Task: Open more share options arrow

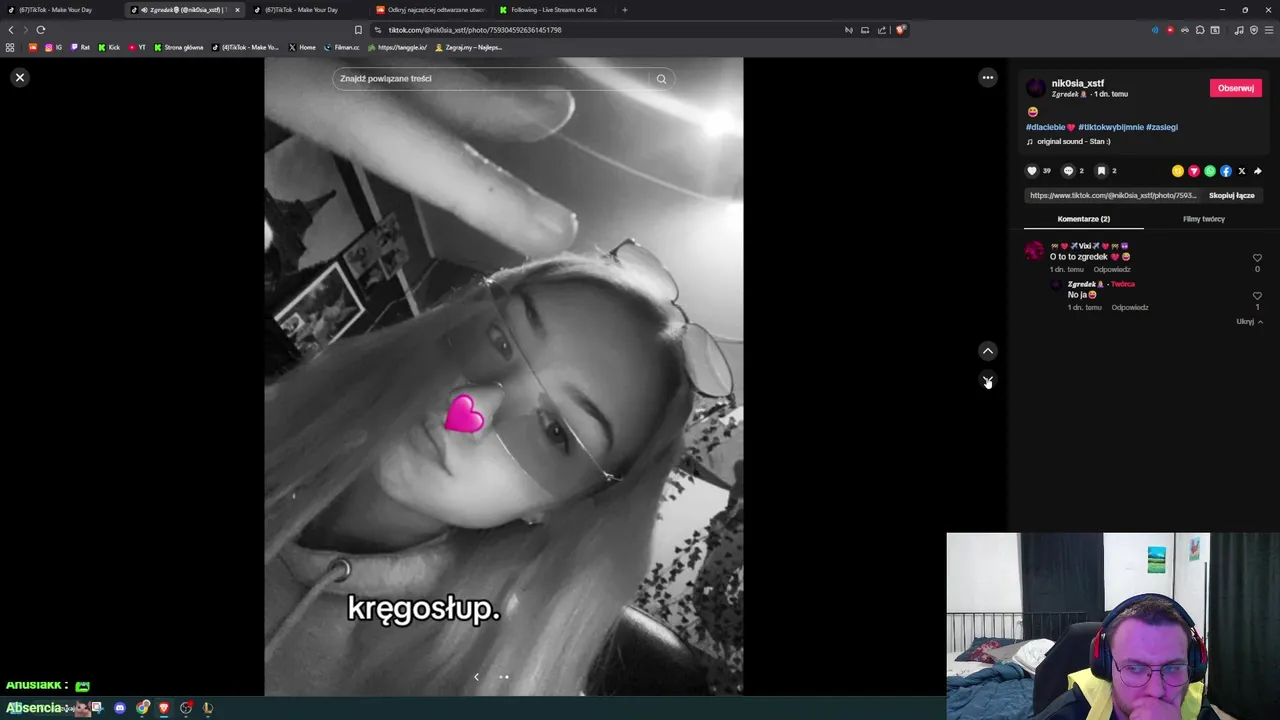Action: pos(1258,171)
